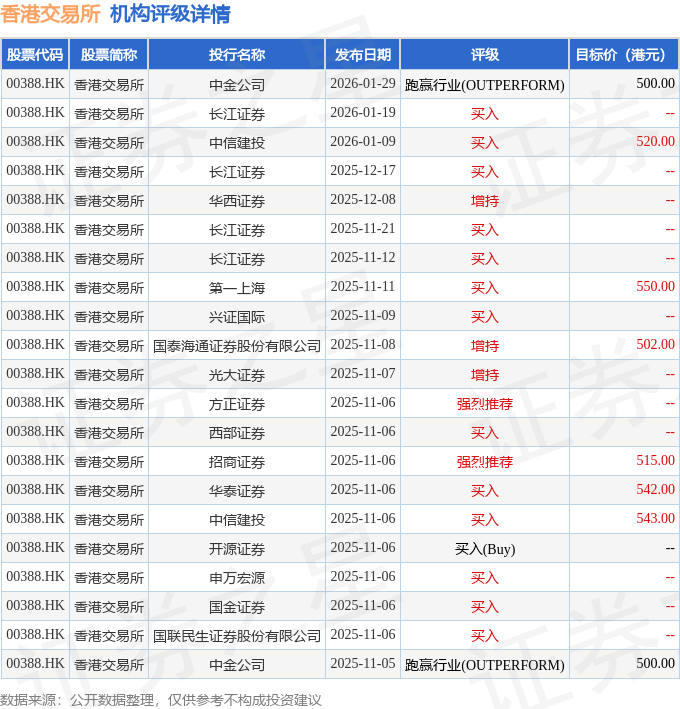Click the 542.00 target price value
The image size is (680, 709).
(655, 489)
